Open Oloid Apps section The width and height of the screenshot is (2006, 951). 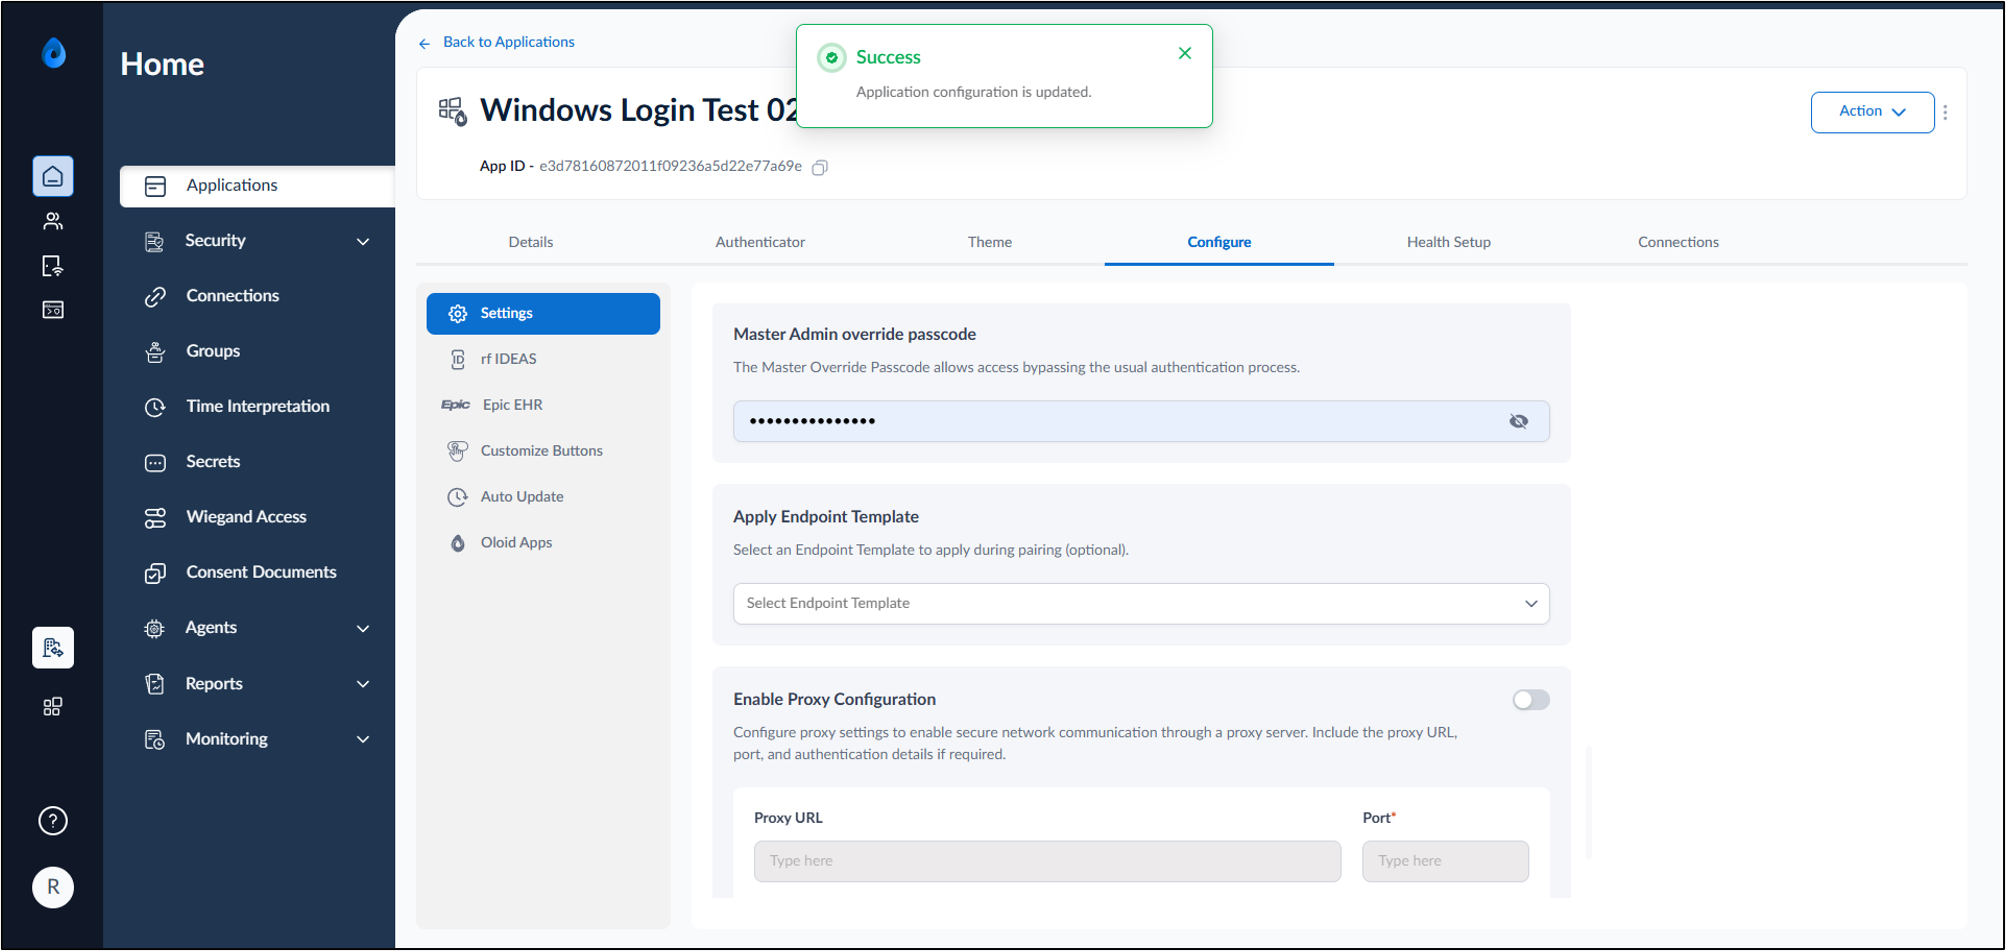click(543, 543)
